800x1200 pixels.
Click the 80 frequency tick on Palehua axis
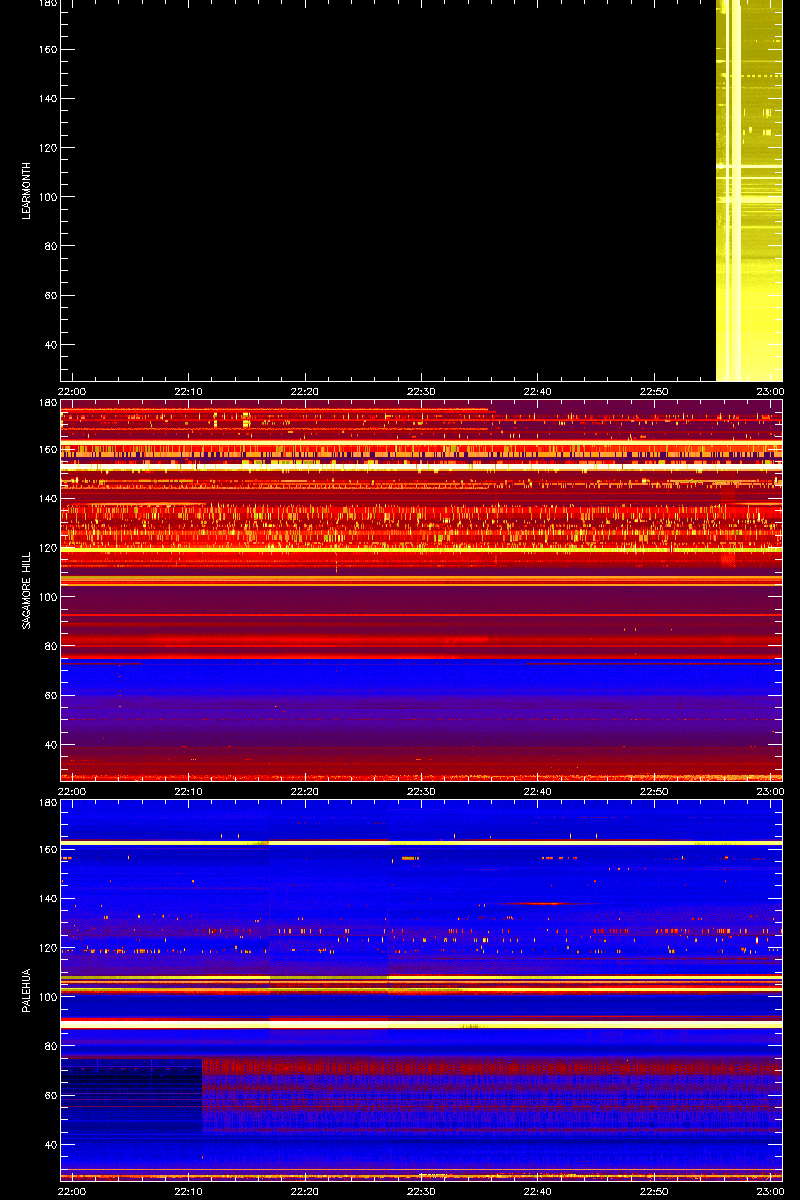point(51,1046)
